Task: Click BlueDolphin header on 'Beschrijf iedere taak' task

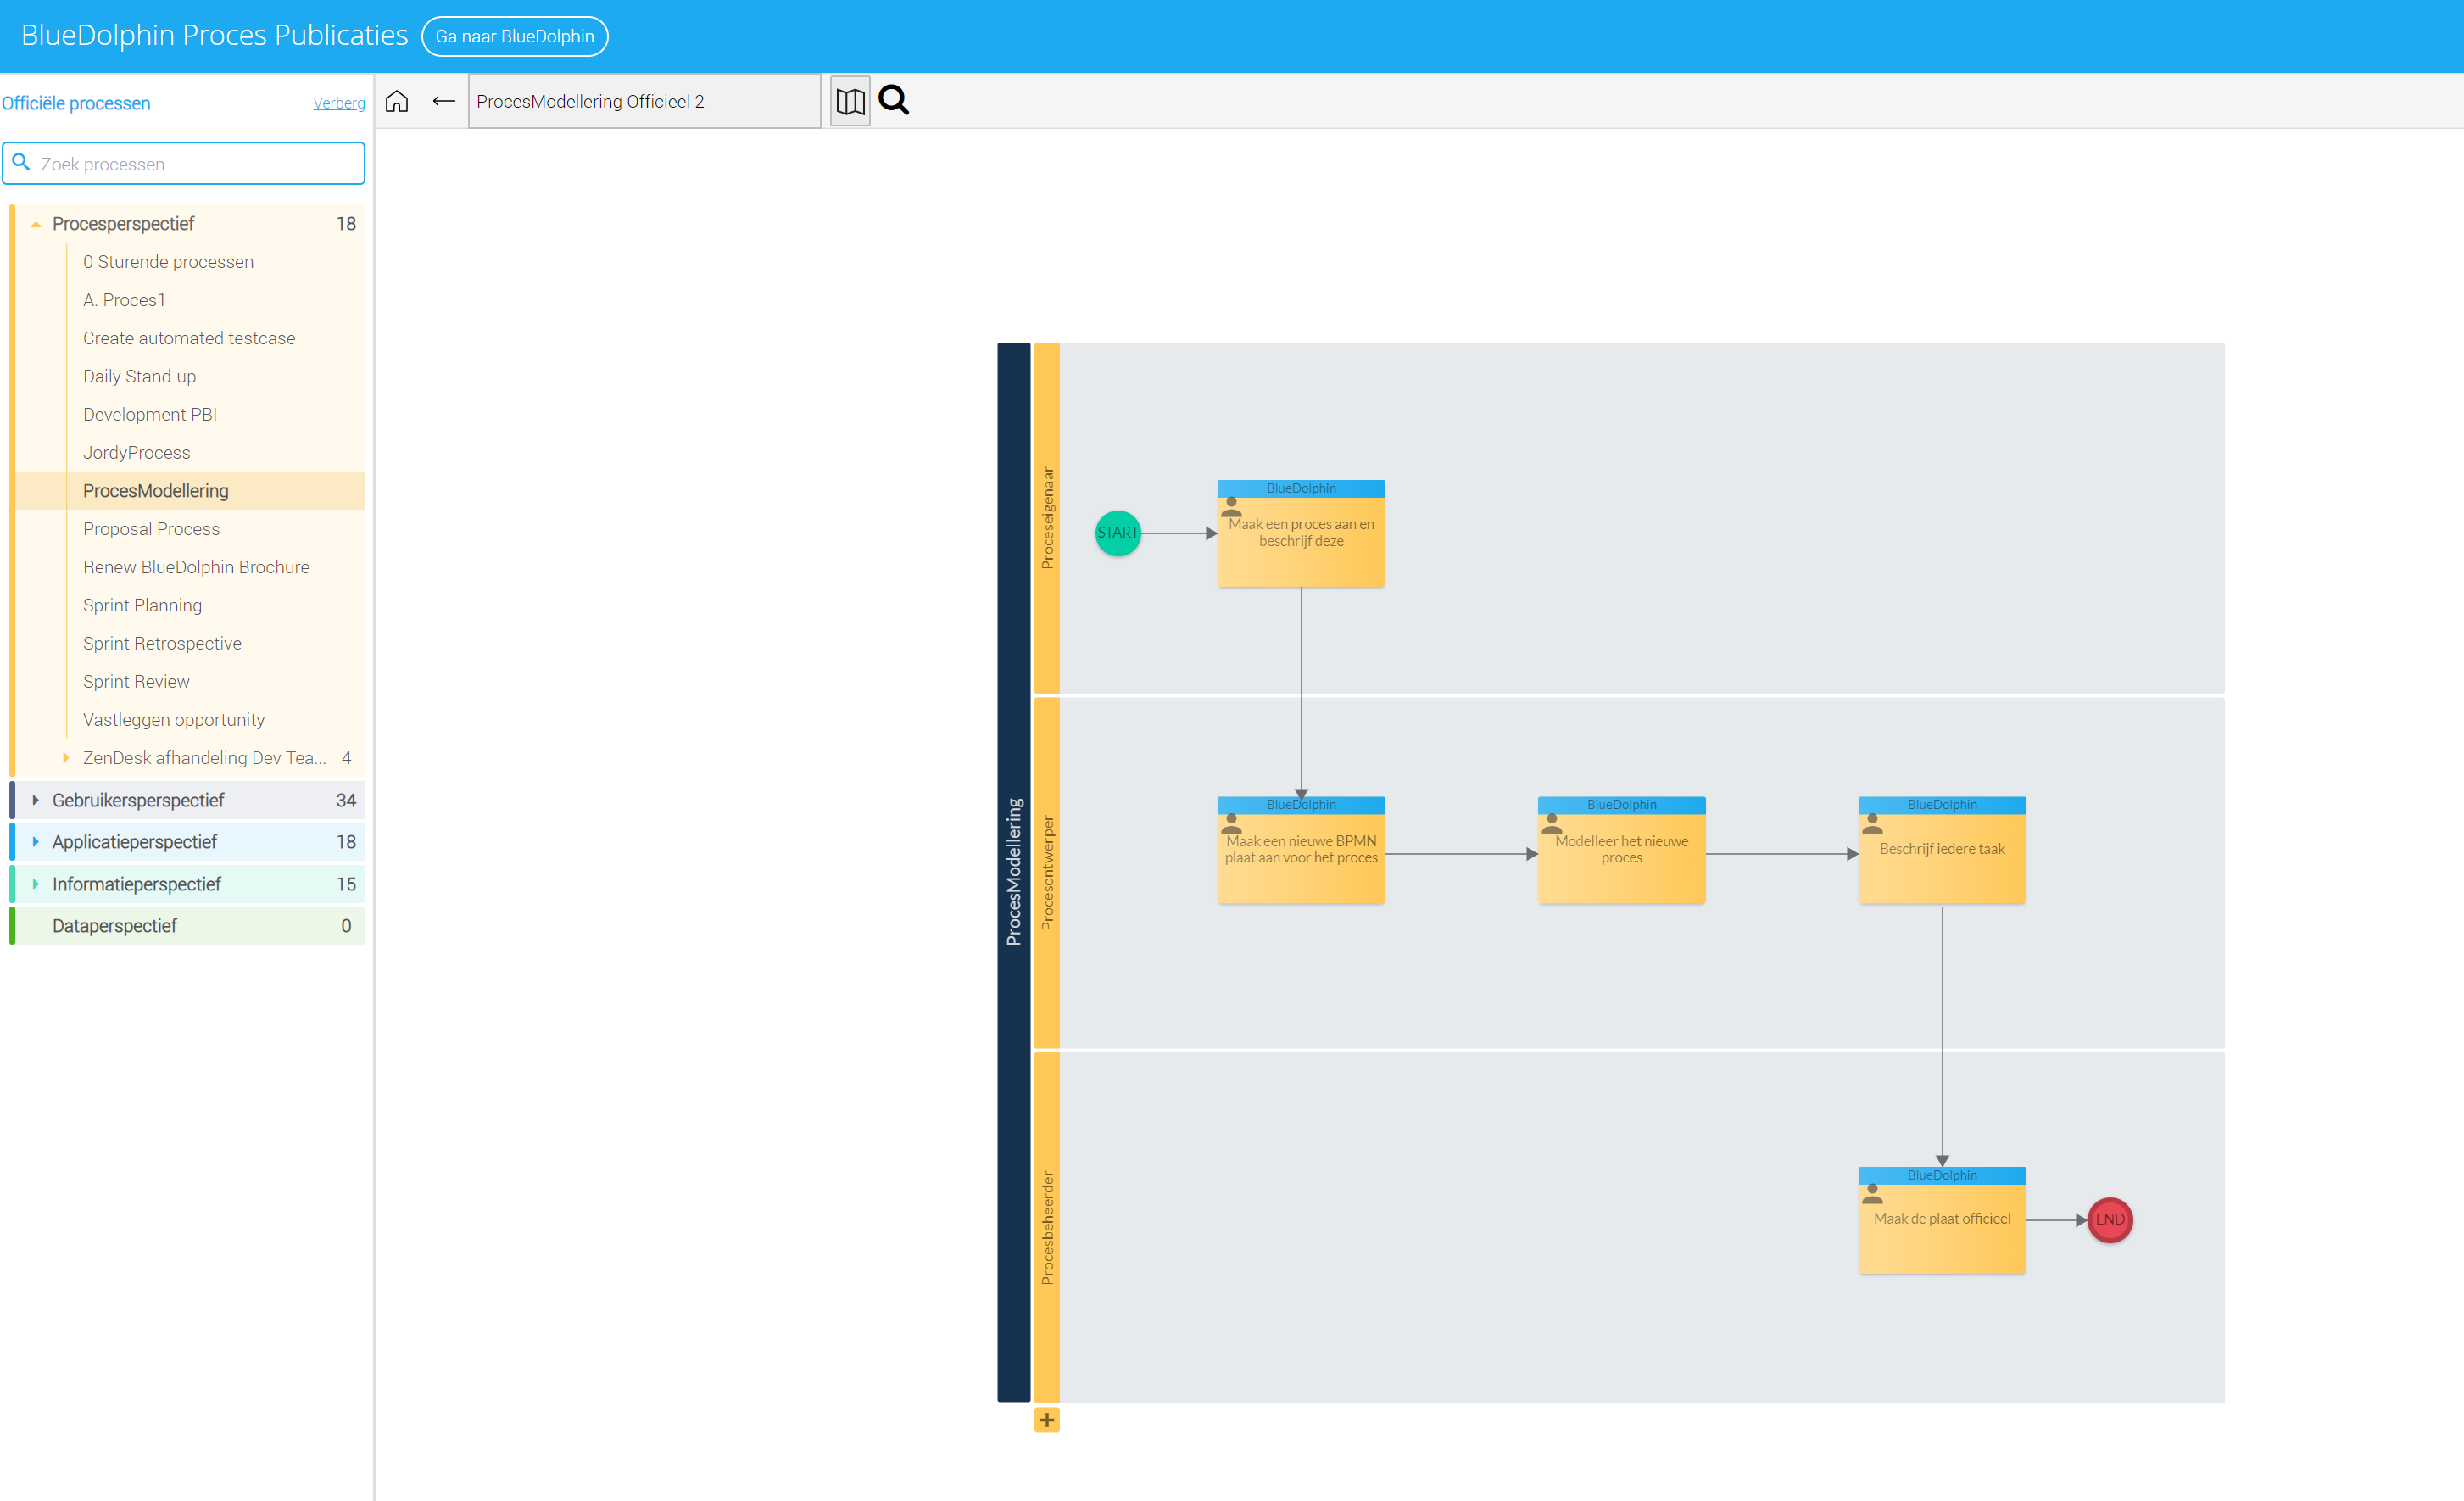Action: tap(1942, 805)
